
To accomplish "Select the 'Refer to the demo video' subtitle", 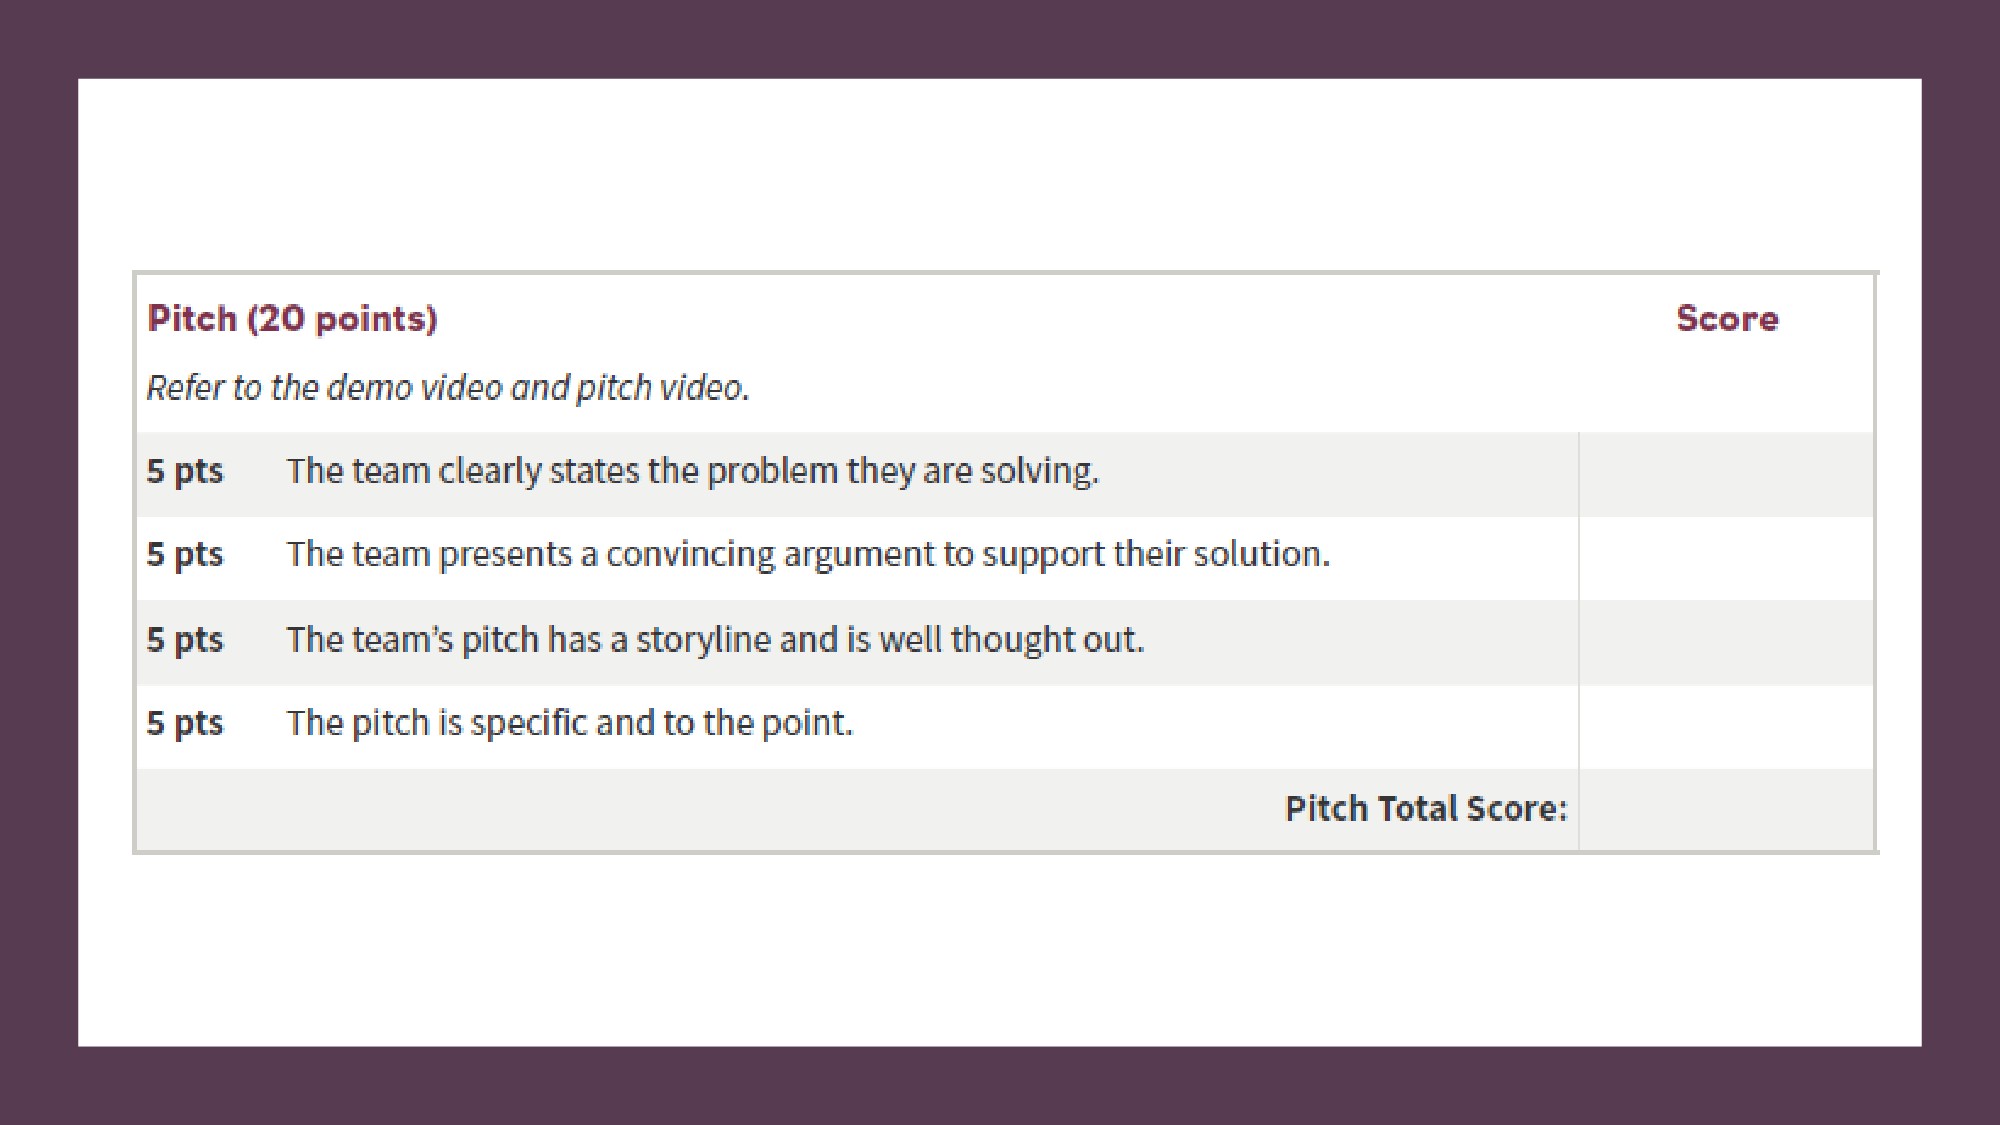I will (x=448, y=388).
